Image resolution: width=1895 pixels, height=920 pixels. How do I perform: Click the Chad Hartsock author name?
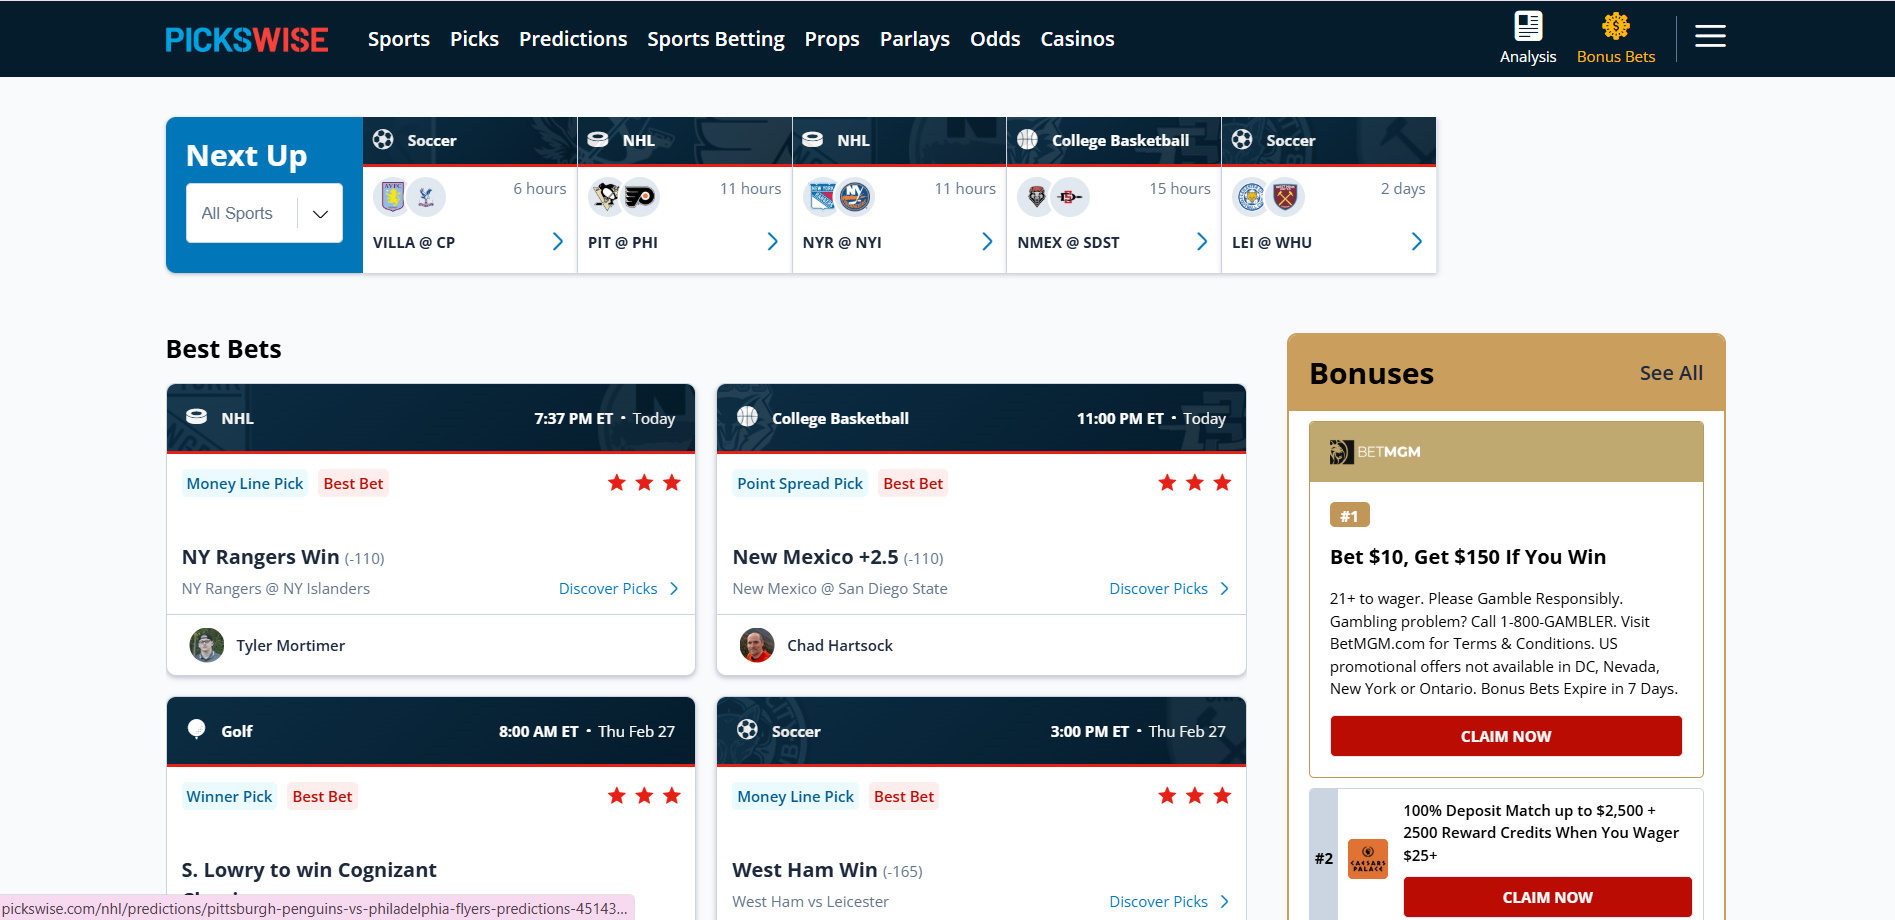tap(840, 646)
